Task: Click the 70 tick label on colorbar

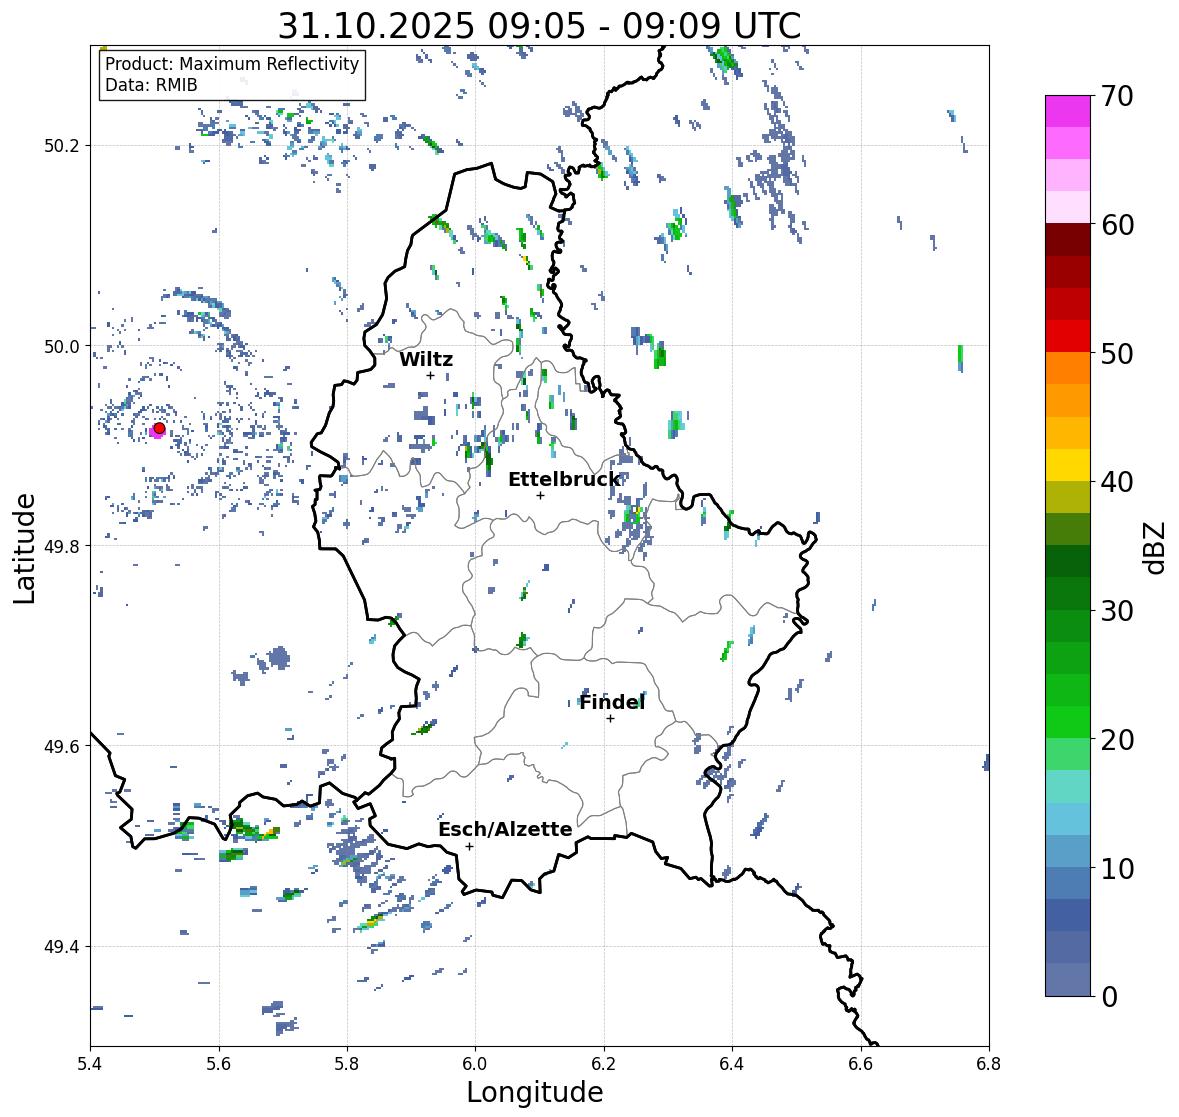Action: [x=1117, y=96]
